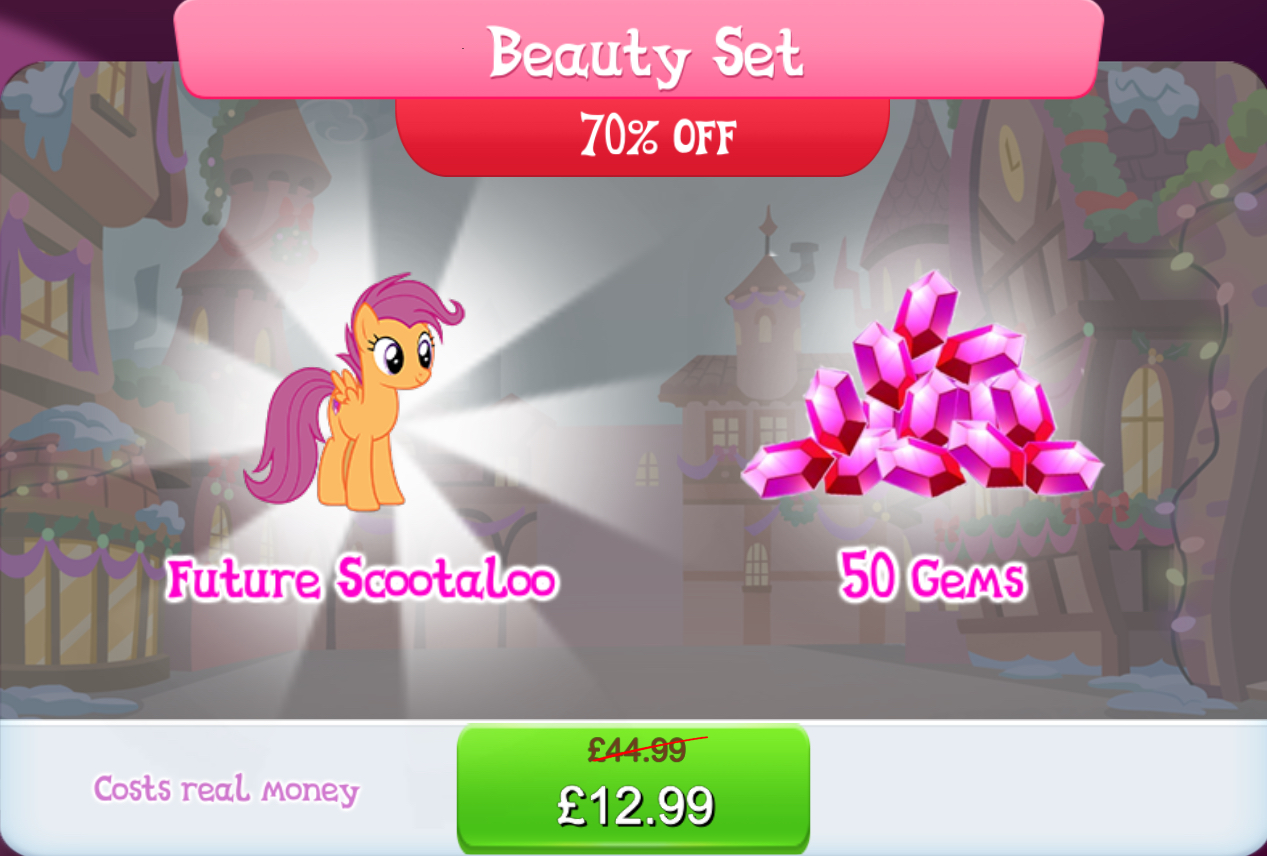The height and width of the screenshot is (856, 1267).
Task: Tap the rightmost gem in the pile
Action: [1063, 466]
